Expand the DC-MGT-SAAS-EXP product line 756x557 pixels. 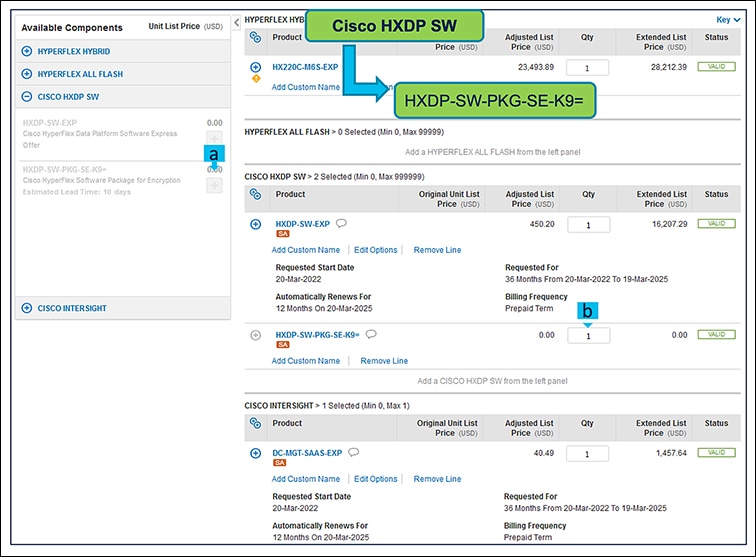(x=256, y=453)
